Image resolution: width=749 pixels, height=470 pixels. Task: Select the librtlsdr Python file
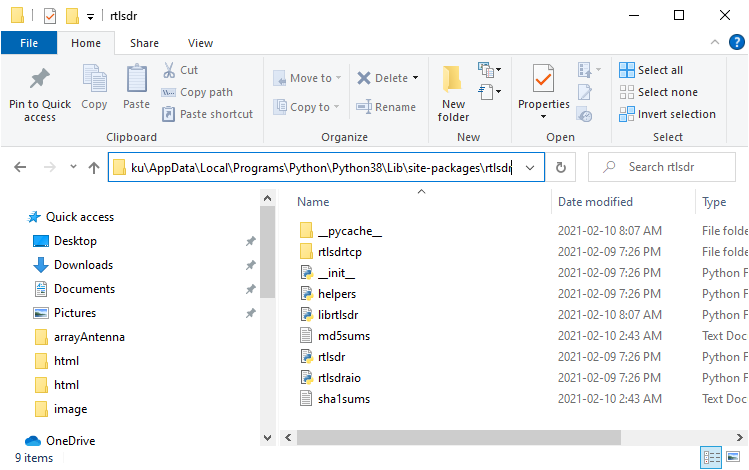(x=338, y=315)
